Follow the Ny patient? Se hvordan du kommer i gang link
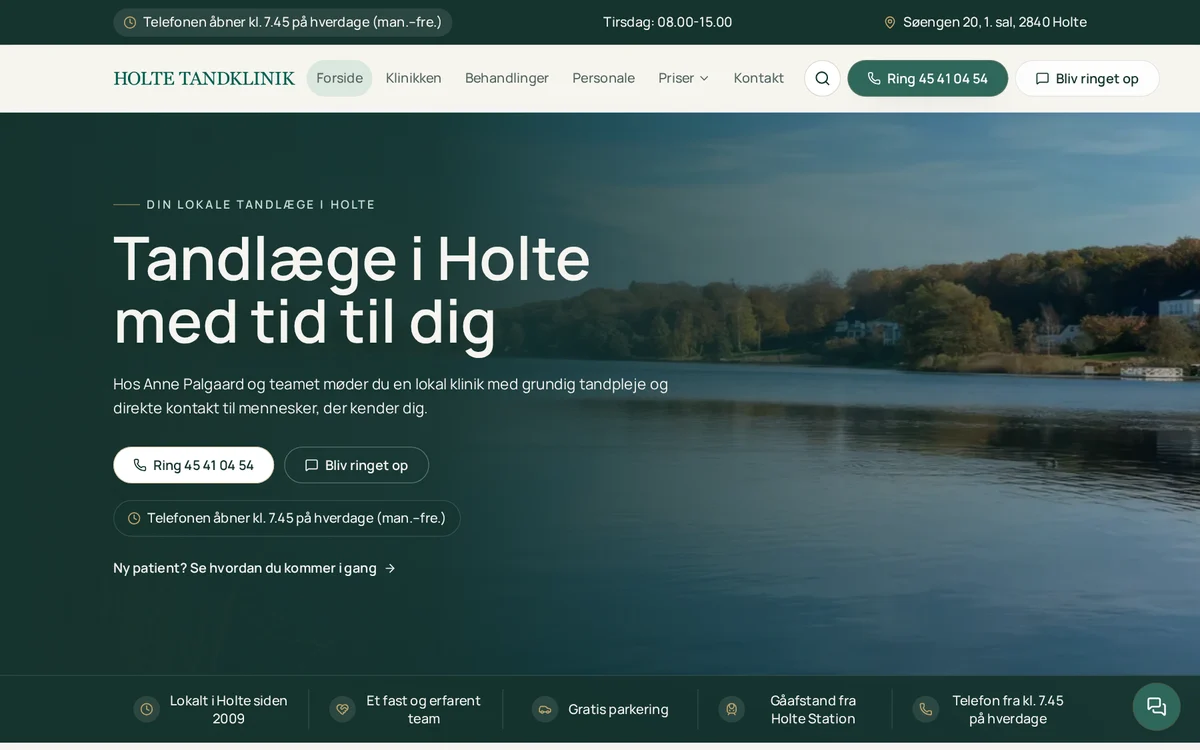This screenshot has width=1200, height=750. [255, 568]
